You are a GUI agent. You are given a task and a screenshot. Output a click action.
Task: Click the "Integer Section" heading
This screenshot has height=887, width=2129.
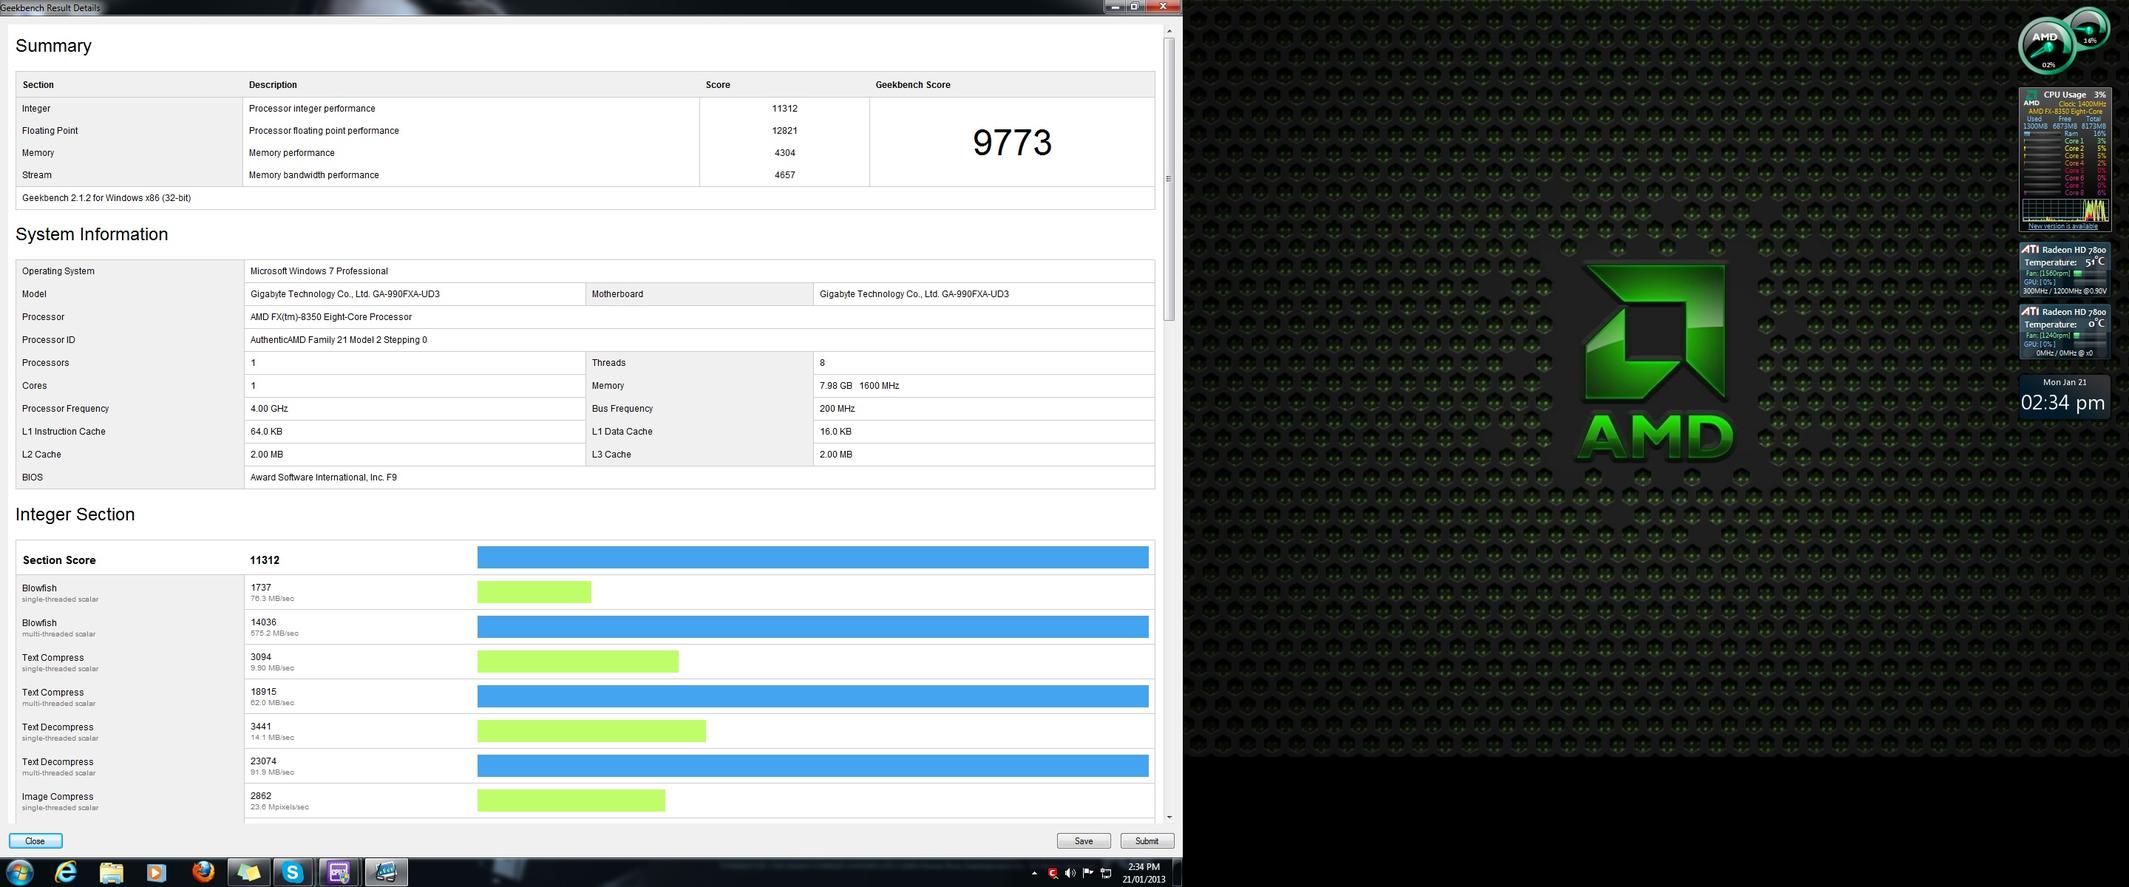75,514
